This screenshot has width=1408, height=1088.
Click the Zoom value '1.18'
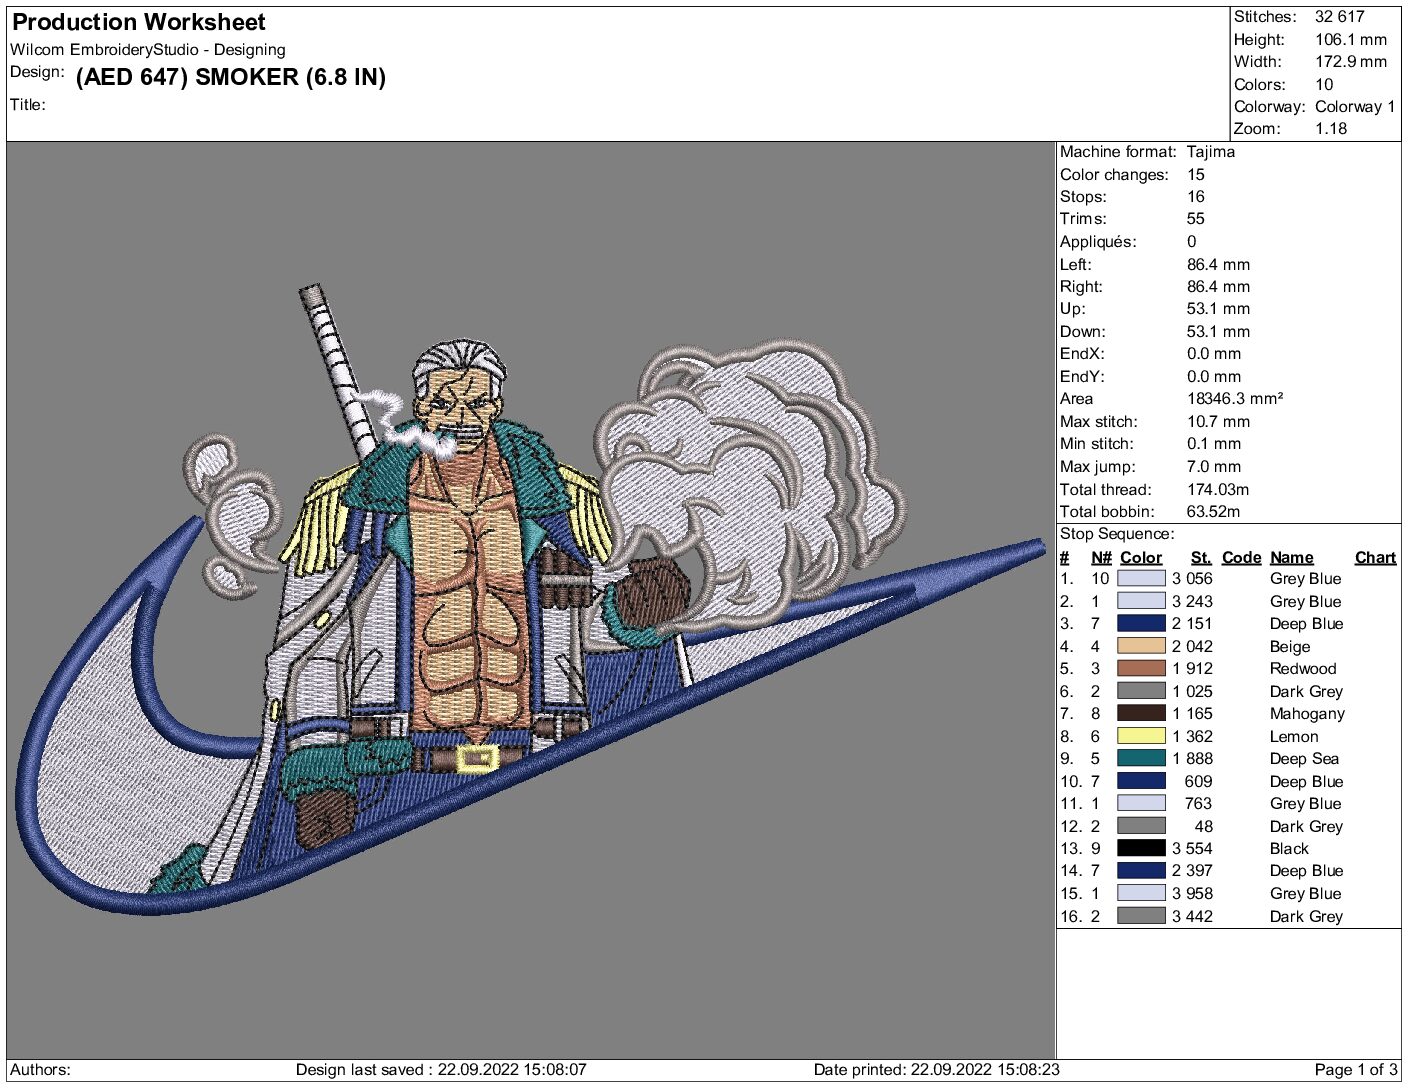1331,128
